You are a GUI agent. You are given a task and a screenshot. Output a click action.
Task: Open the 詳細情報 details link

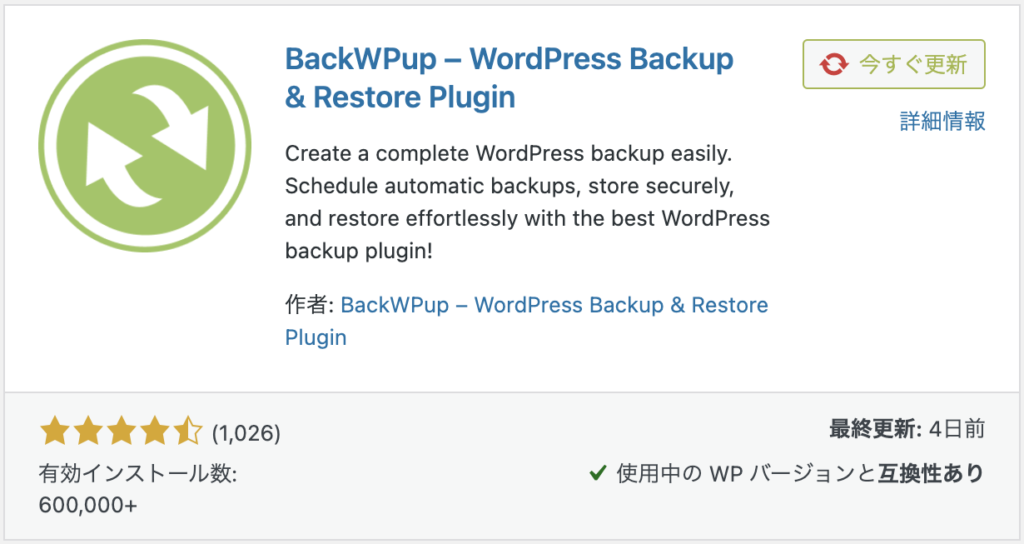pyautogui.click(x=943, y=122)
